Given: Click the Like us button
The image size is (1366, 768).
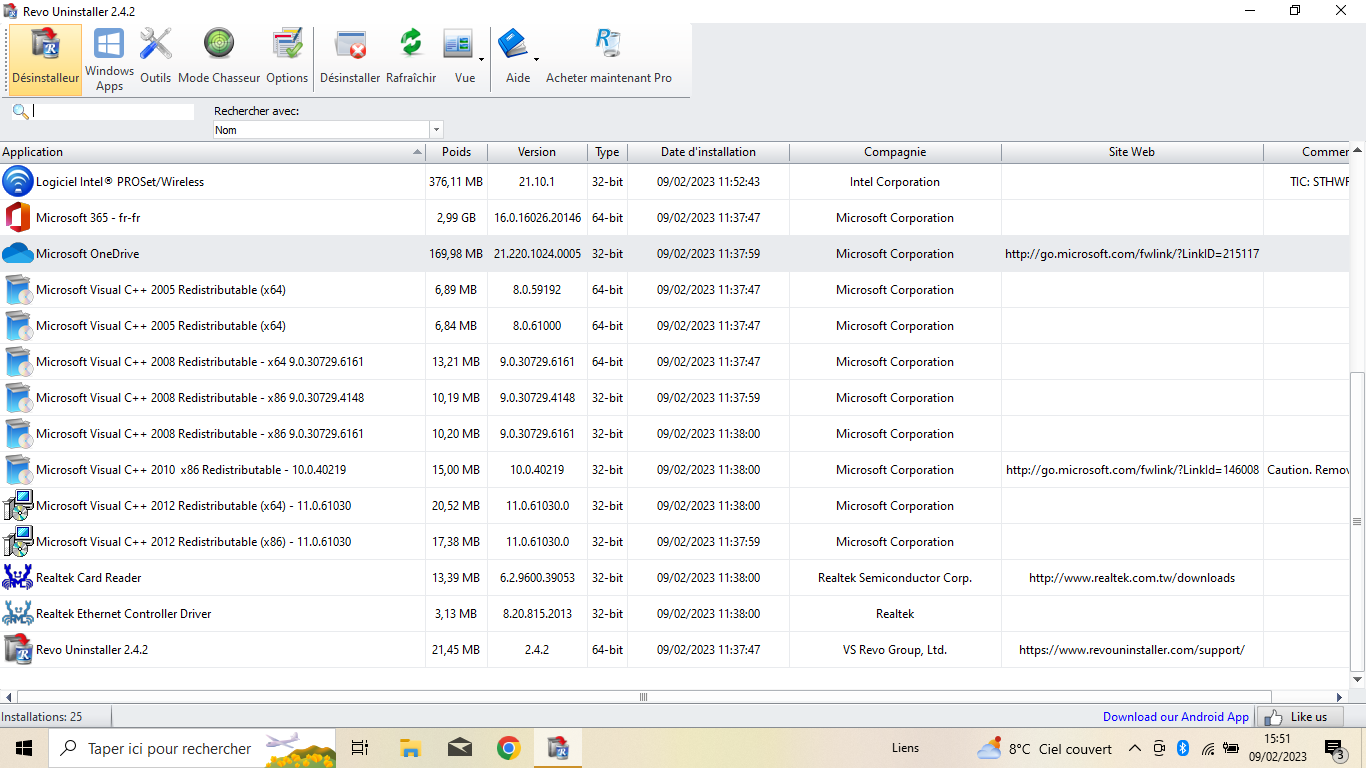Looking at the screenshot, I should (1300, 717).
